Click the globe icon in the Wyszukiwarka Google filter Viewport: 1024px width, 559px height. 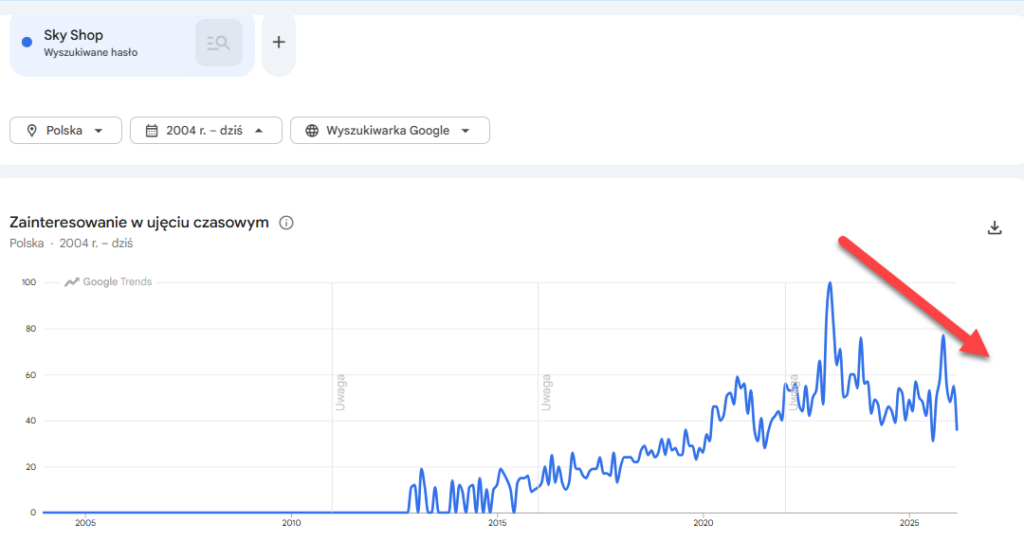(x=312, y=130)
